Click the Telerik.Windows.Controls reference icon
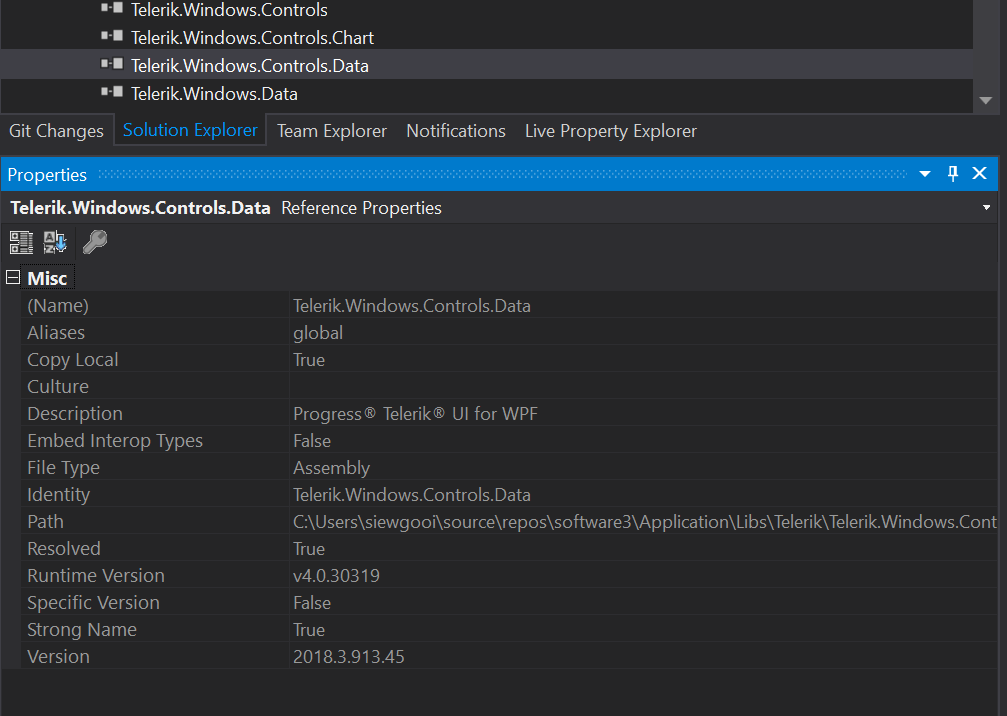The image size is (1007, 716). [x=111, y=9]
